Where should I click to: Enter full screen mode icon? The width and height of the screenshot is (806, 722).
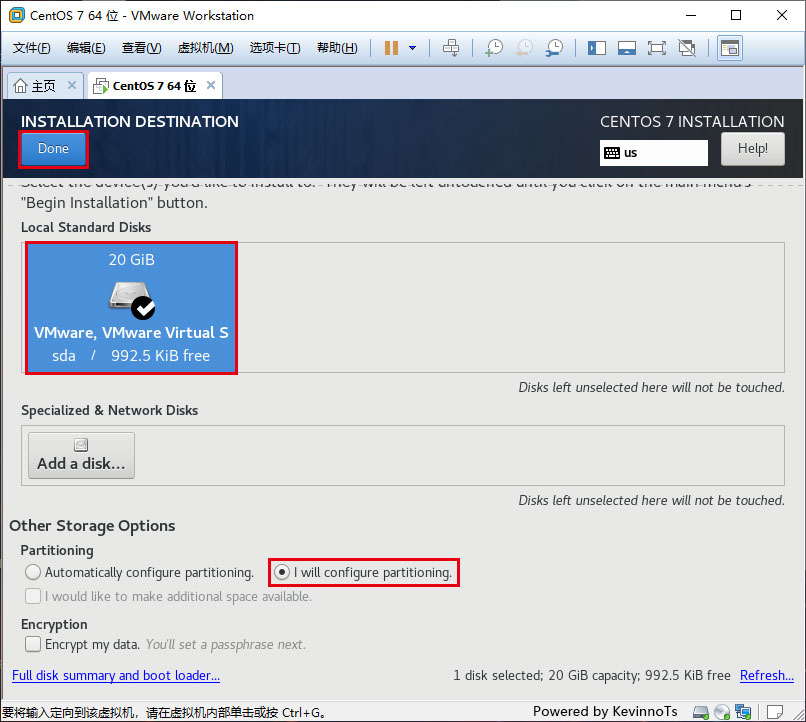pyautogui.click(x=657, y=48)
